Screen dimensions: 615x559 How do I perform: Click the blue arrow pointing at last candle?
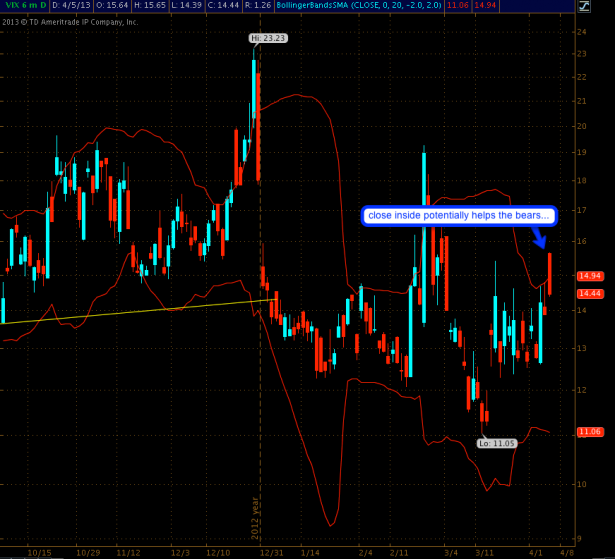(537, 237)
